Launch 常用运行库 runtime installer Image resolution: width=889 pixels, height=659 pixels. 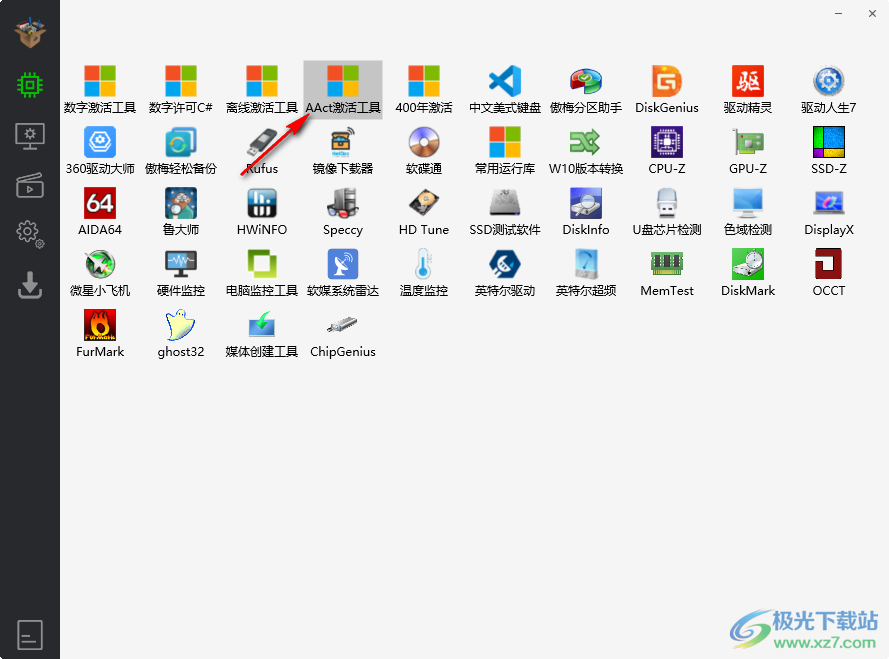(505, 150)
